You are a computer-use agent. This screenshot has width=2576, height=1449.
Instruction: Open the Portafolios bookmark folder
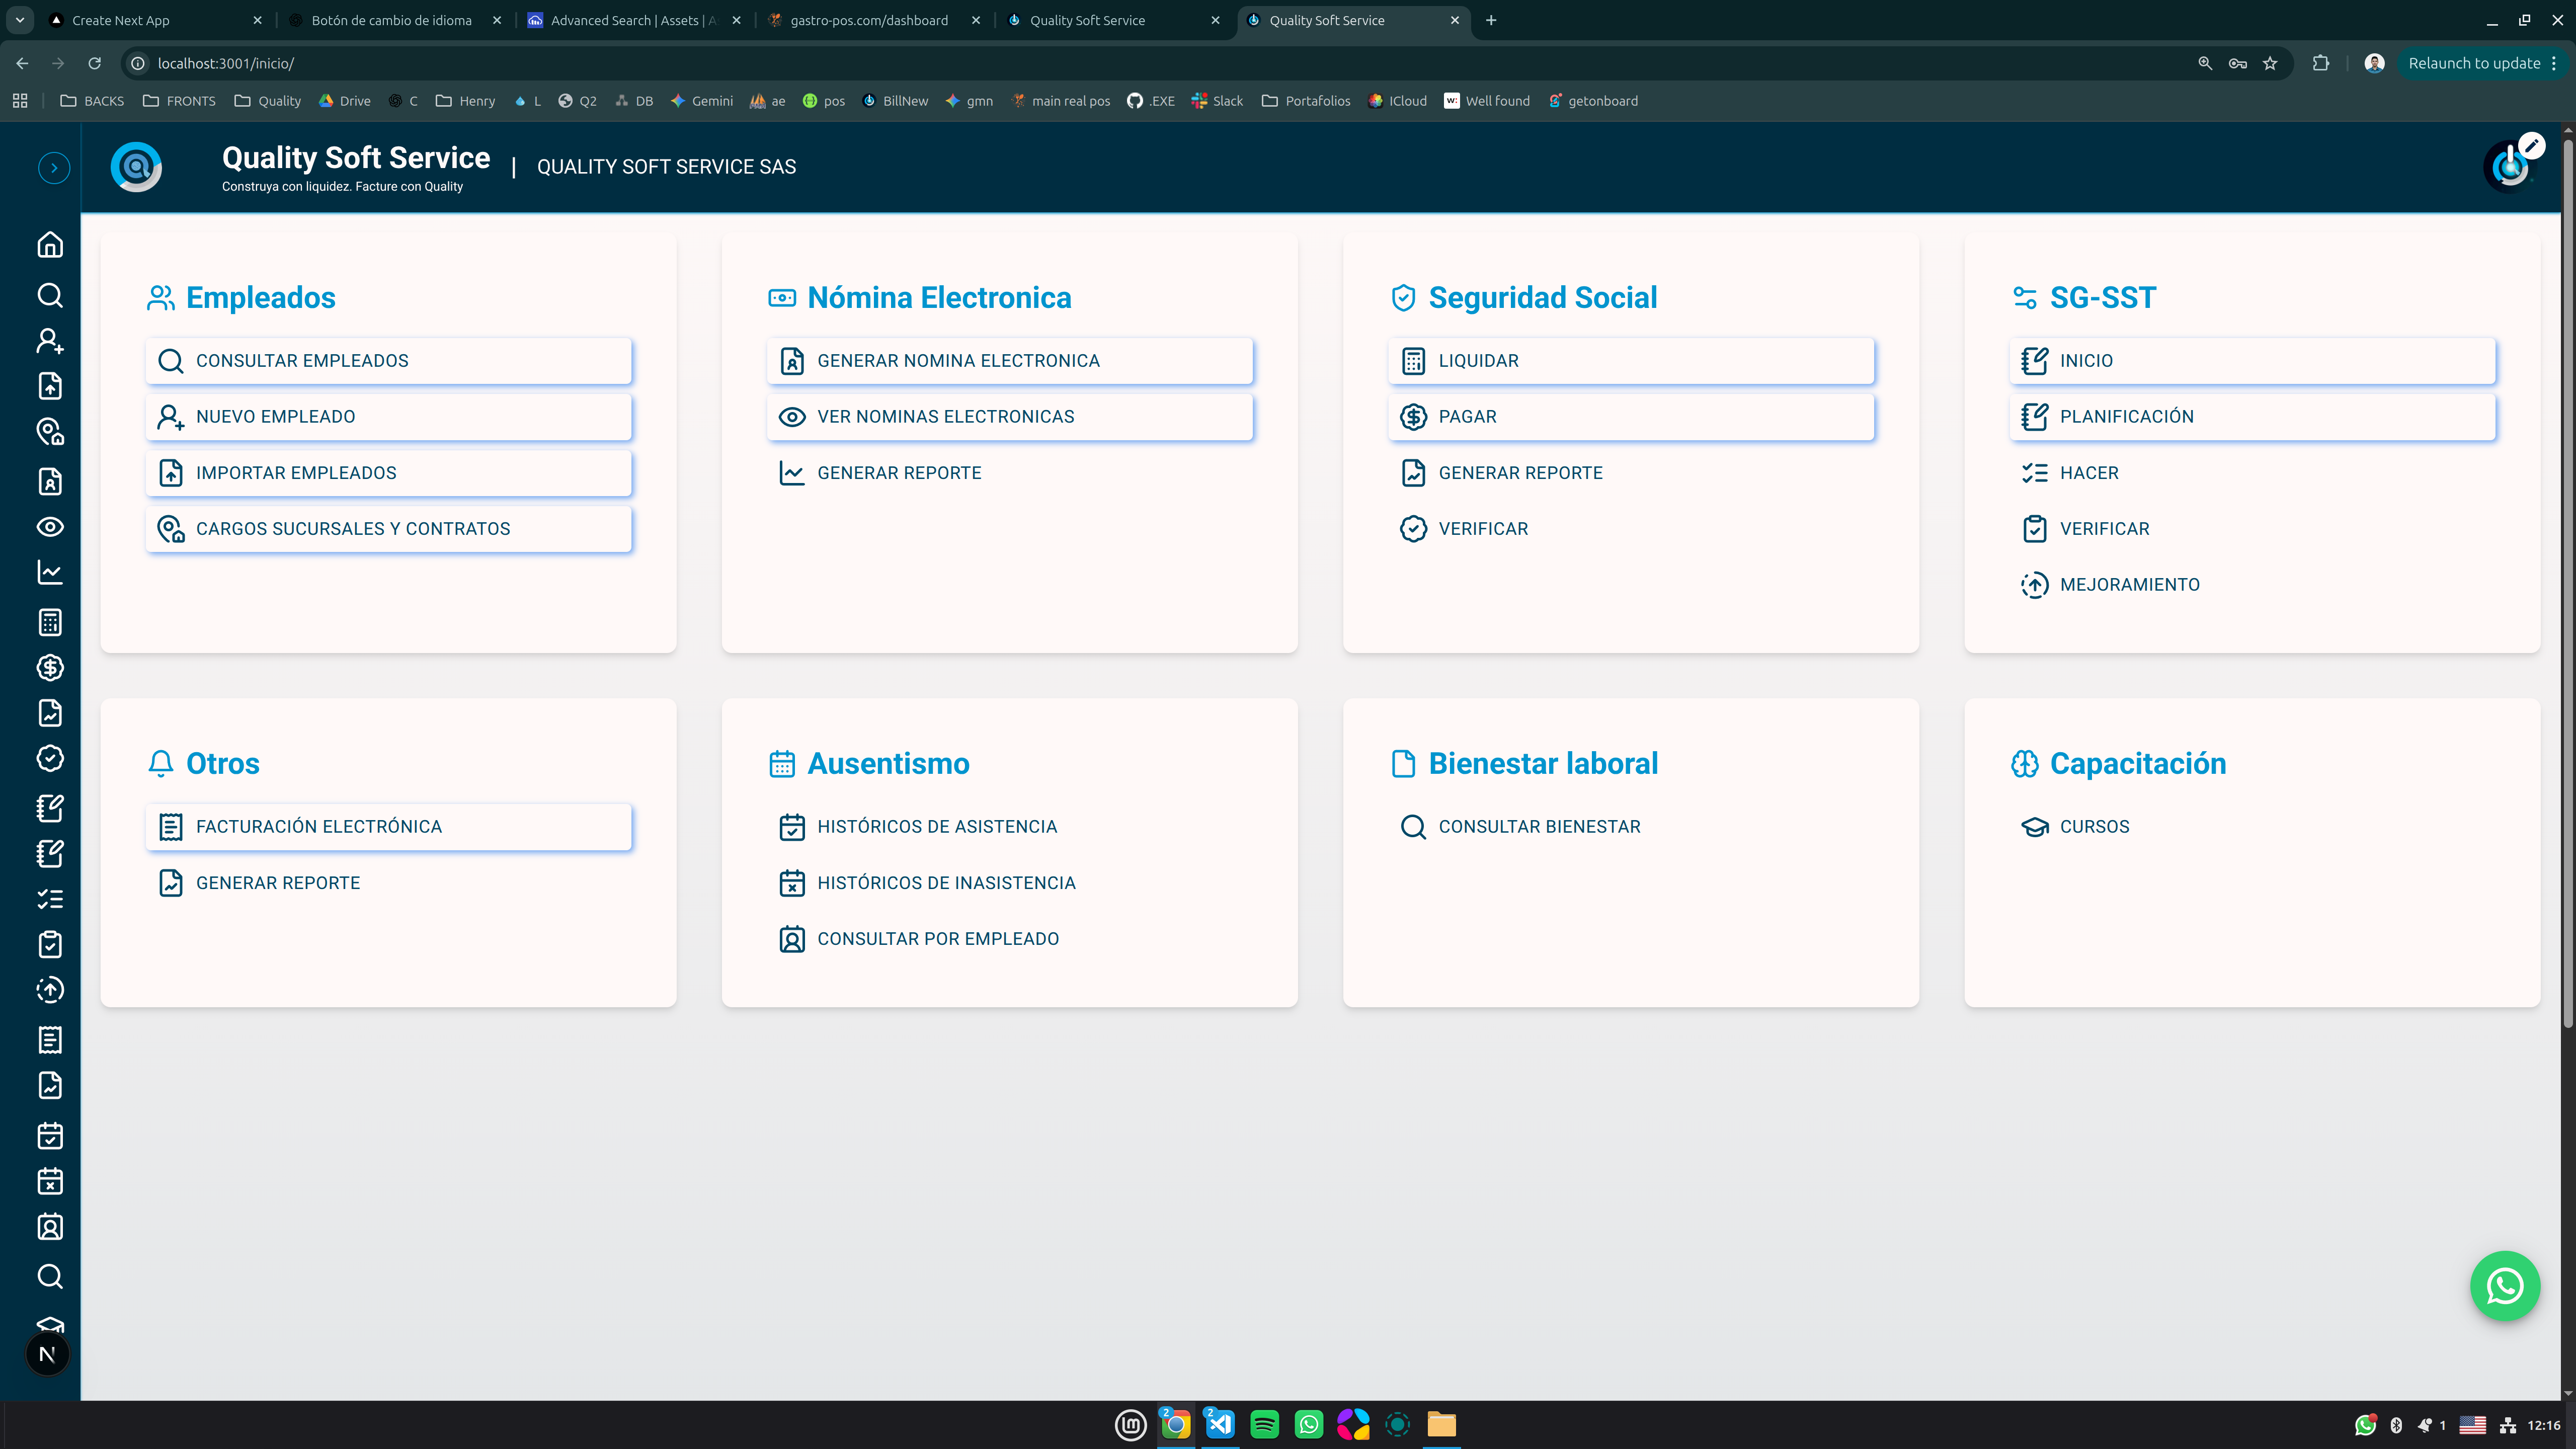pyautogui.click(x=1306, y=101)
